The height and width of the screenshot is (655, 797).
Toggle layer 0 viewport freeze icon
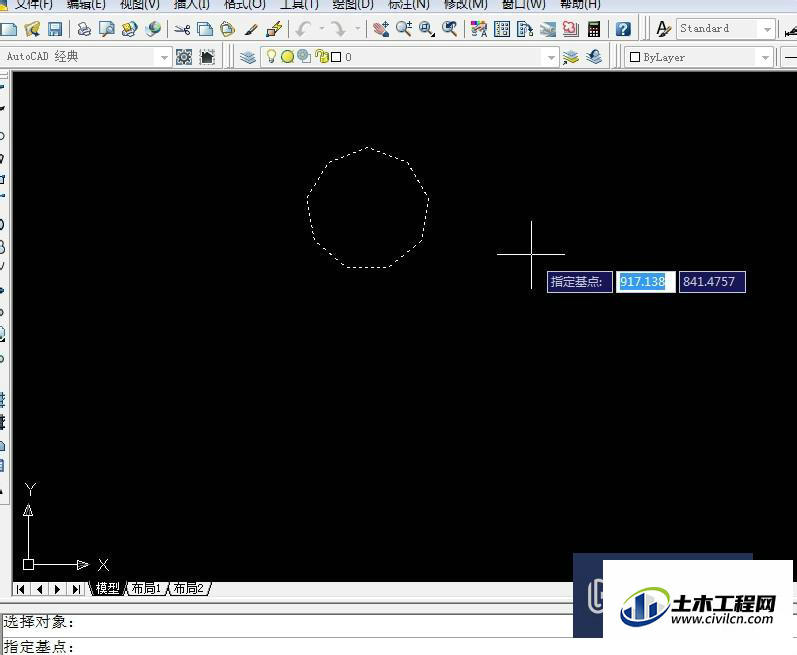coord(304,56)
